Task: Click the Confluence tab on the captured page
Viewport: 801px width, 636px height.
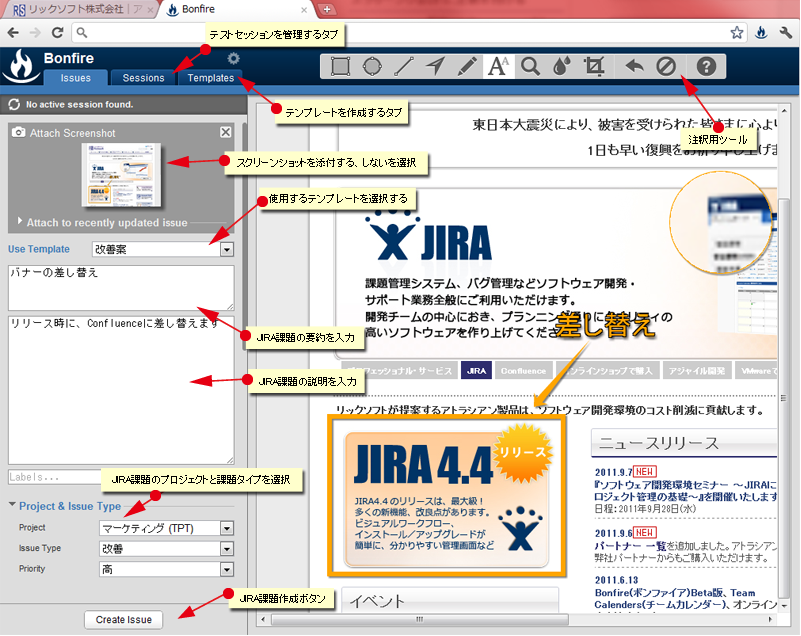Action: point(523,371)
